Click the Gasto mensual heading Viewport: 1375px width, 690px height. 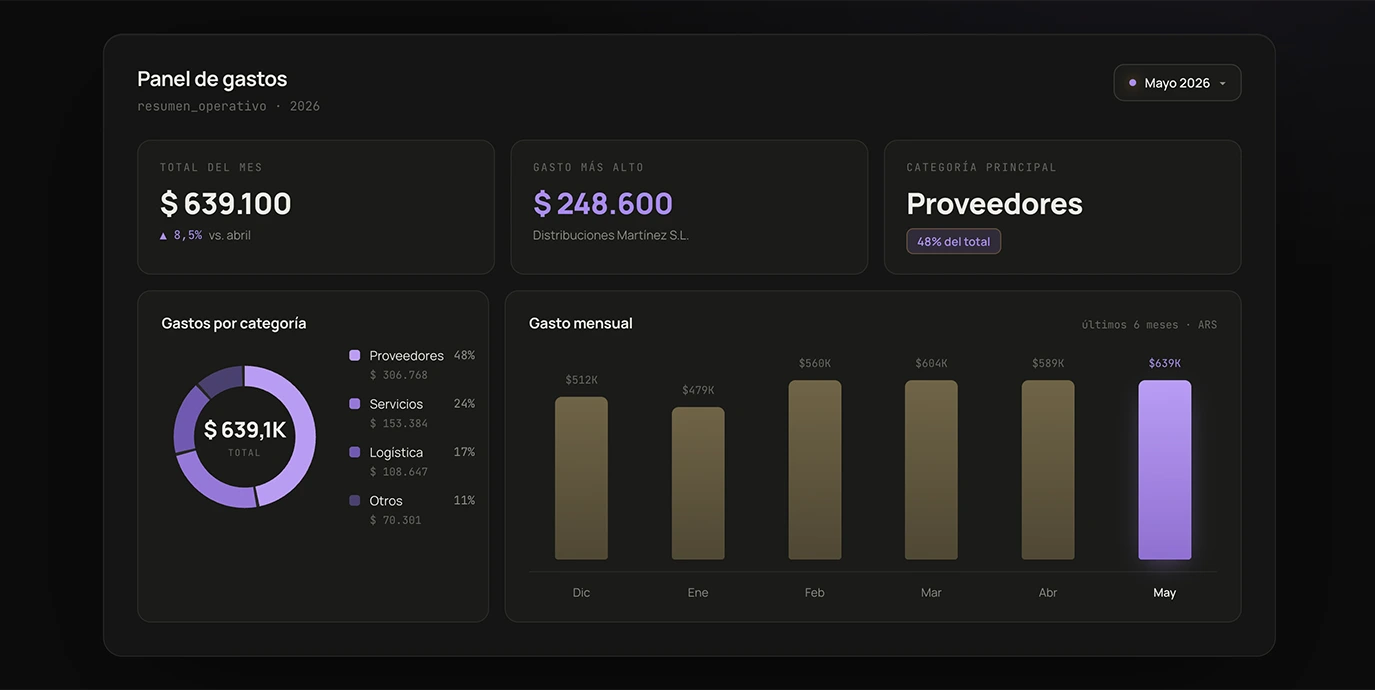[581, 323]
